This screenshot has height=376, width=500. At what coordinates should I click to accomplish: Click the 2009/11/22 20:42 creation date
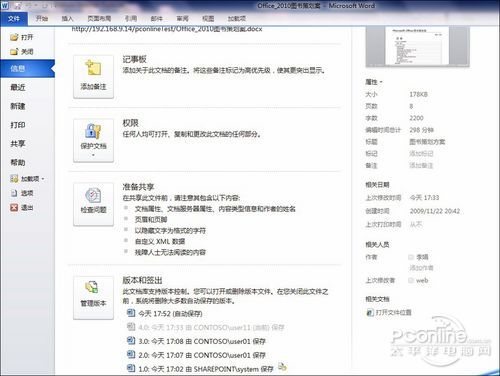point(435,211)
